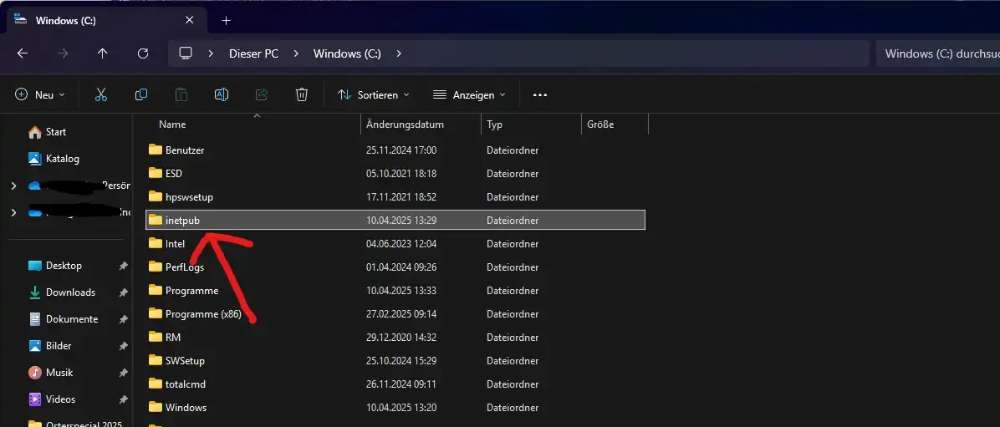The height and width of the screenshot is (427, 1000).
Task: Click the date 29.12.2020 14:32 of RM
Action: (x=401, y=337)
